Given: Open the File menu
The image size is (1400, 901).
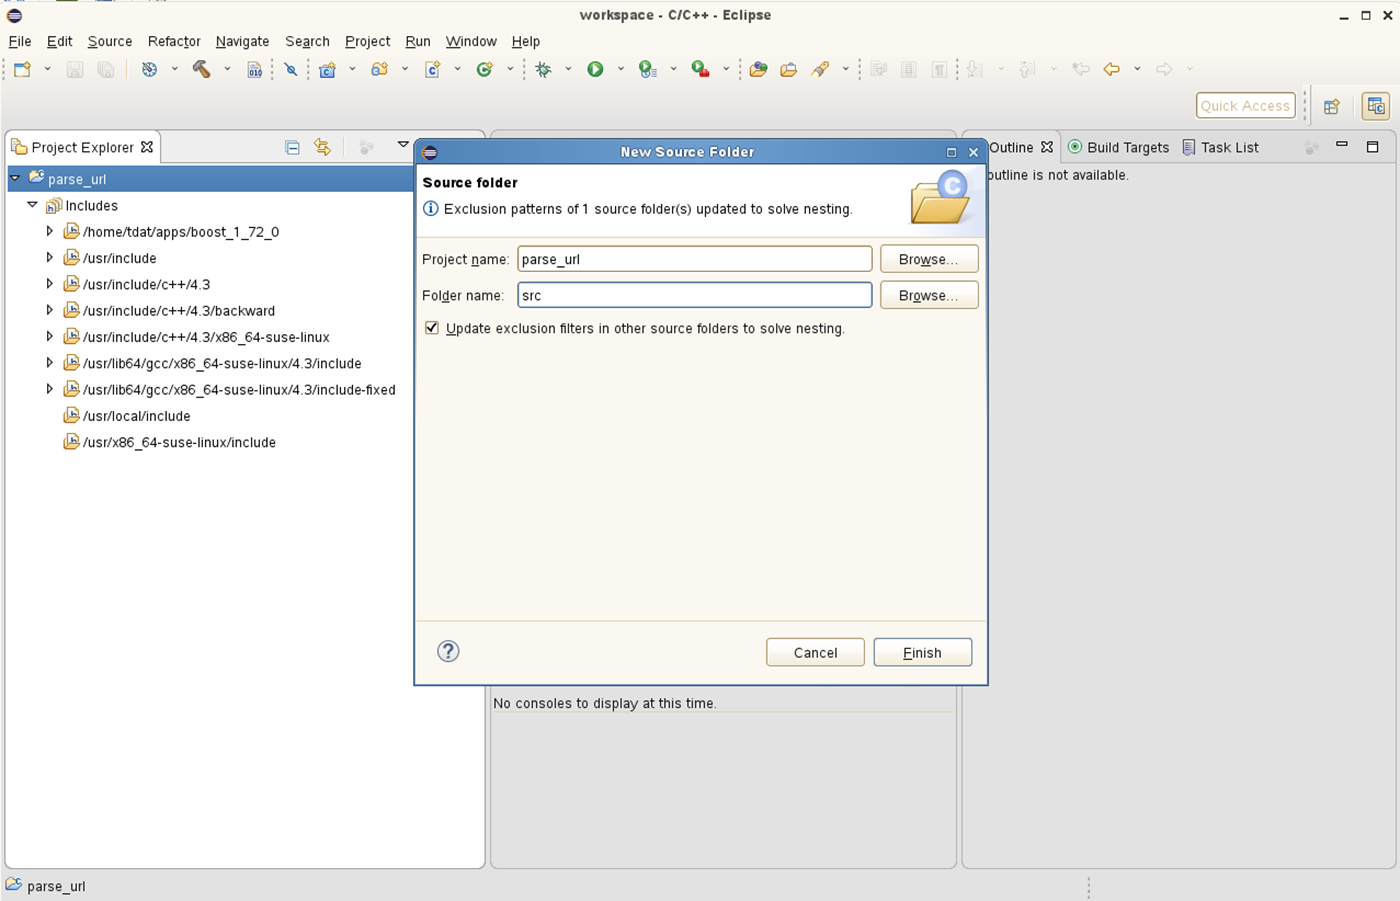Looking at the screenshot, I should (20, 41).
